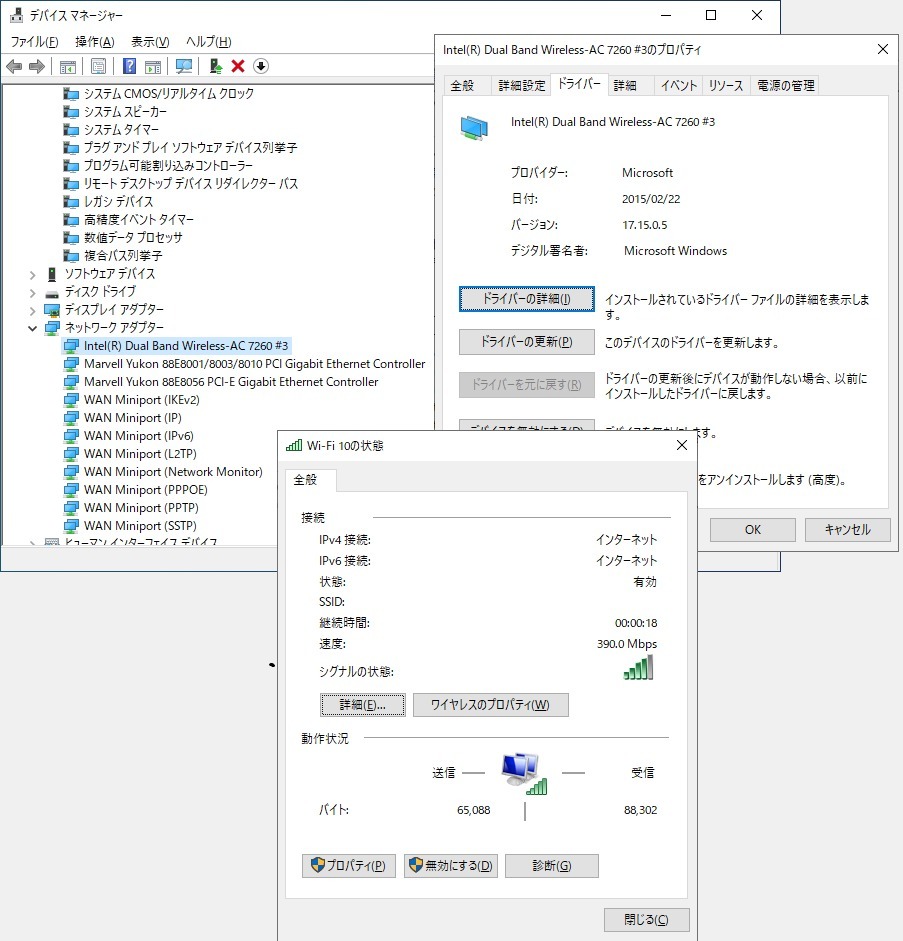Viewport: 903px width, 941px height.
Task: Click the signal strength bars indicator
Action: pyautogui.click(x=638, y=668)
